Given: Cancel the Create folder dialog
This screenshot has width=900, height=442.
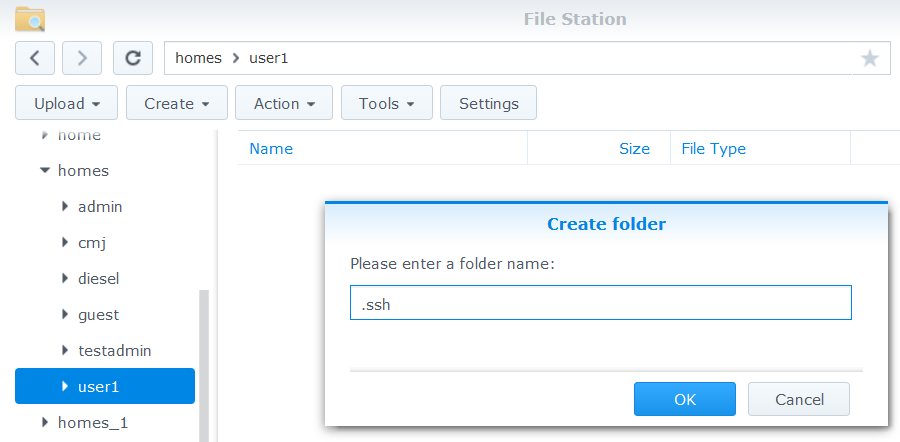Looking at the screenshot, I should click(x=799, y=399).
